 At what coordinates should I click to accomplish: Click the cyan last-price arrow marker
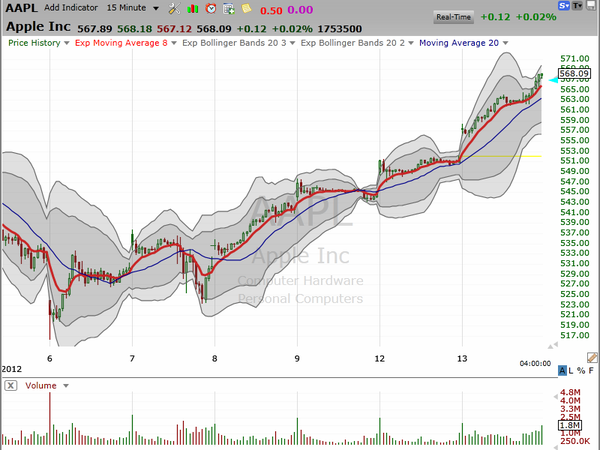[x=553, y=80]
